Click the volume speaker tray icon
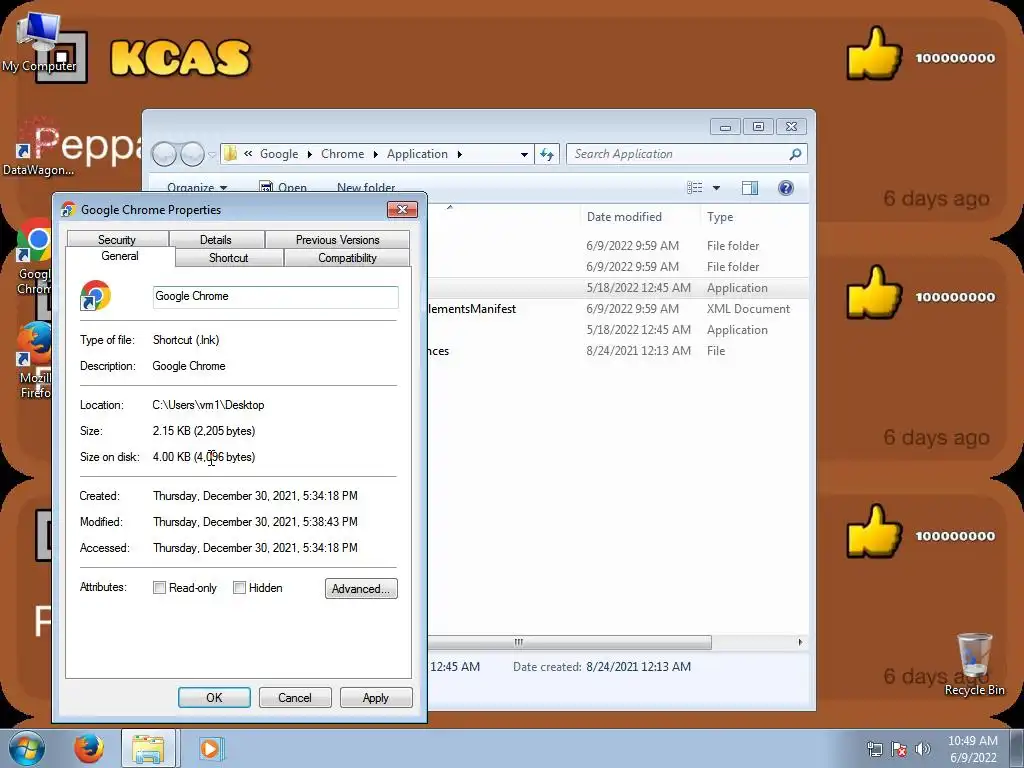Screen dimensions: 1024x768 point(922,749)
